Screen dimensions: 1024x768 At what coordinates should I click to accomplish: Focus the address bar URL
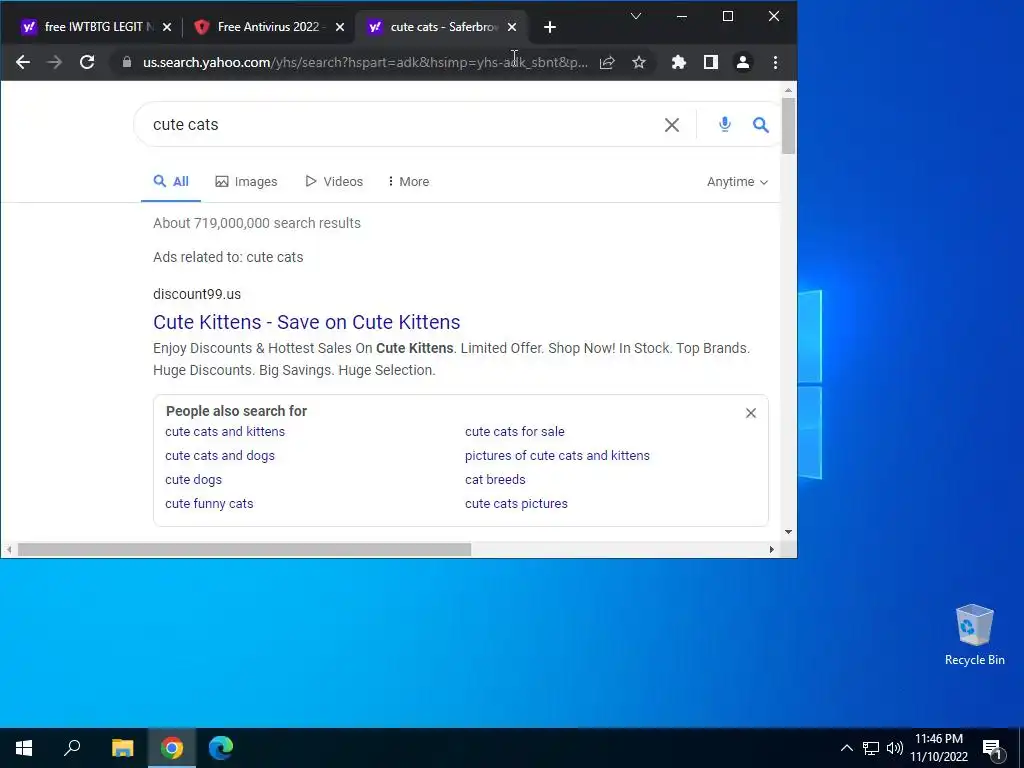(x=365, y=62)
